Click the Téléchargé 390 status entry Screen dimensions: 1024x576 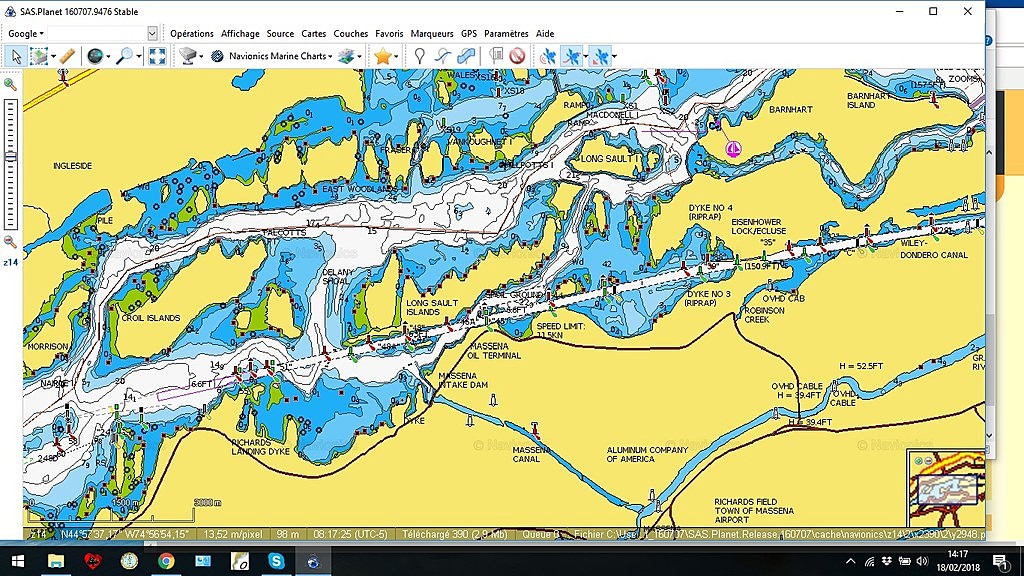[x=454, y=534]
